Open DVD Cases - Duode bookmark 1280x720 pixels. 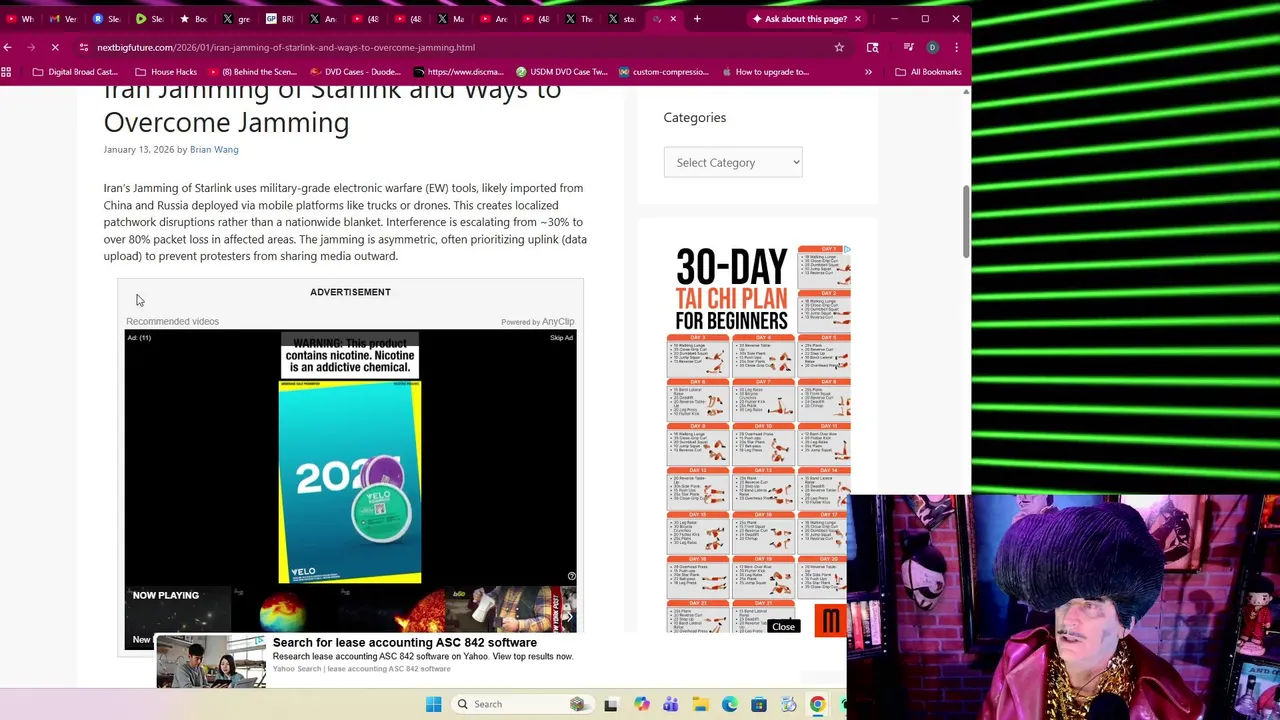coord(355,72)
